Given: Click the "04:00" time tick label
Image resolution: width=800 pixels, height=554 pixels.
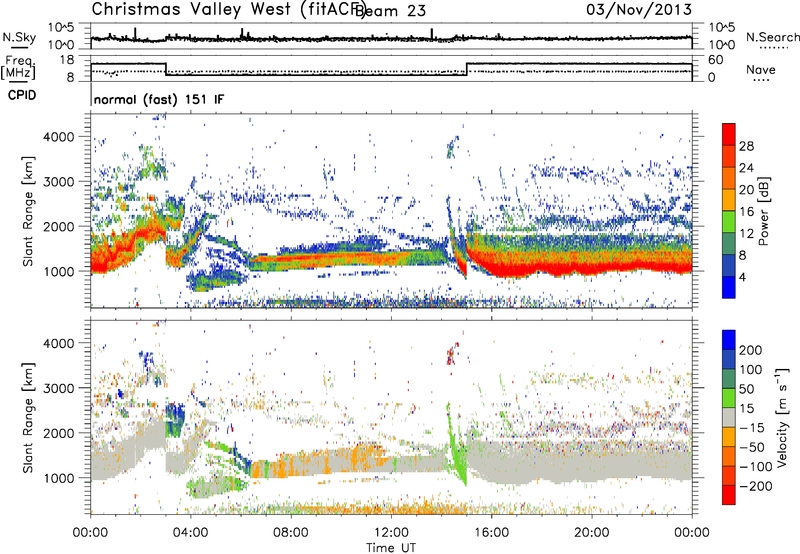Looking at the screenshot, I should tap(190, 533).
